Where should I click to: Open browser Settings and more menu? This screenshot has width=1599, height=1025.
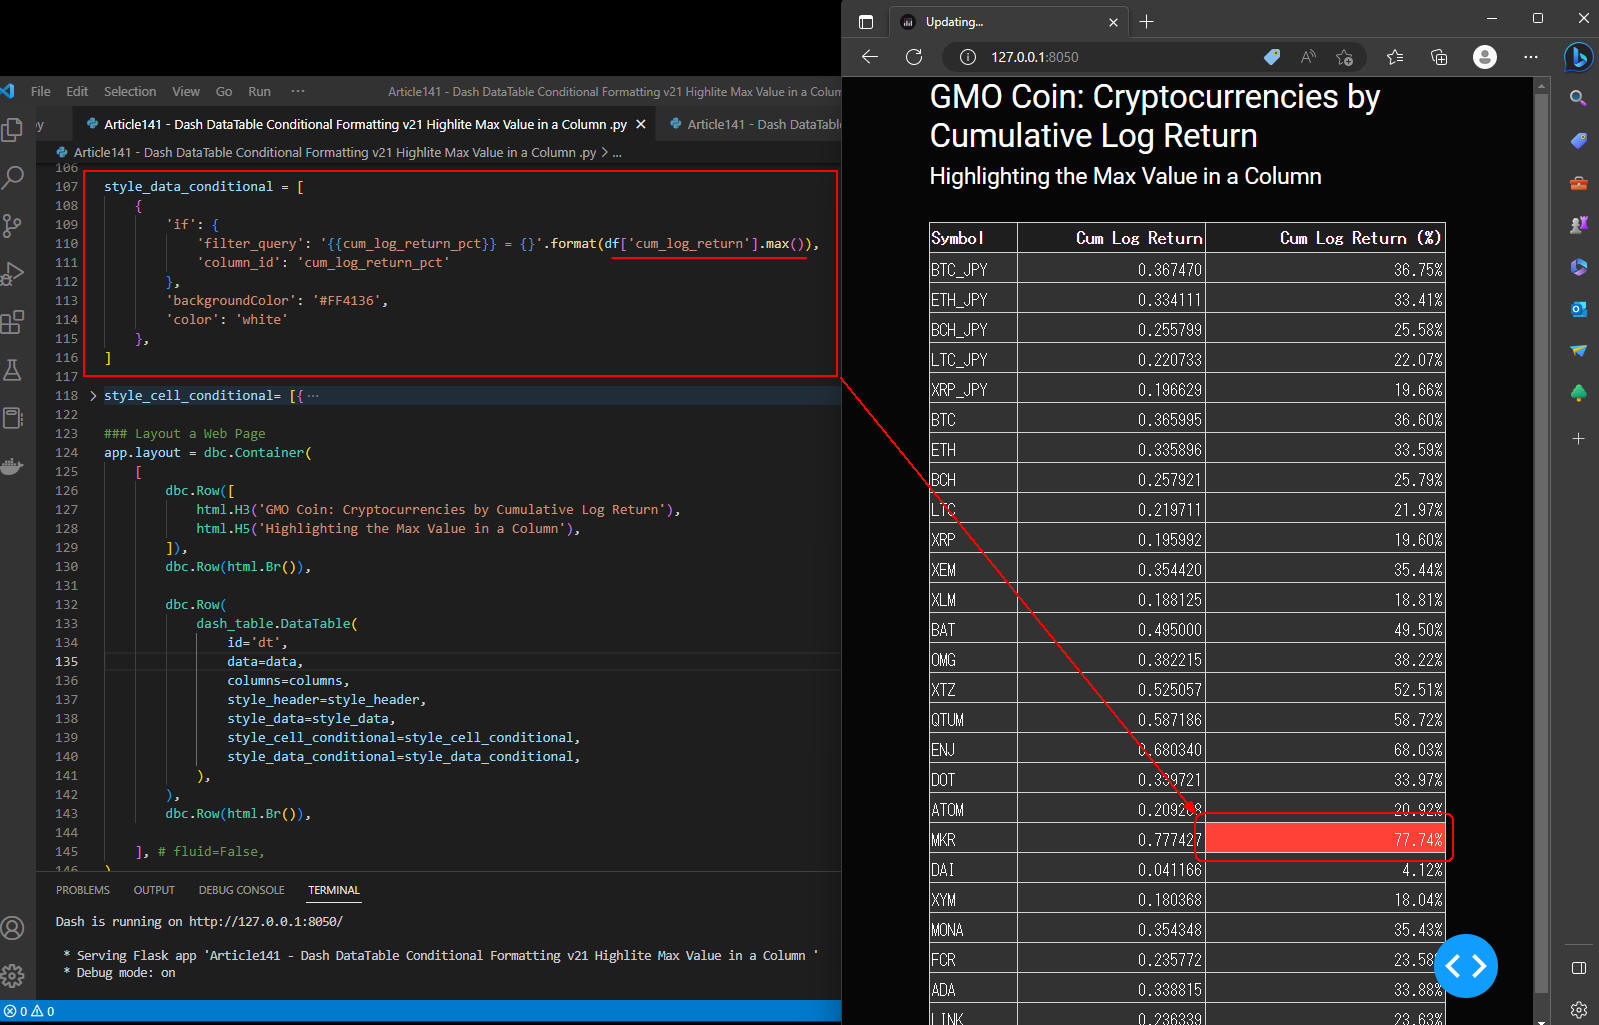pyautogui.click(x=1531, y=57)
